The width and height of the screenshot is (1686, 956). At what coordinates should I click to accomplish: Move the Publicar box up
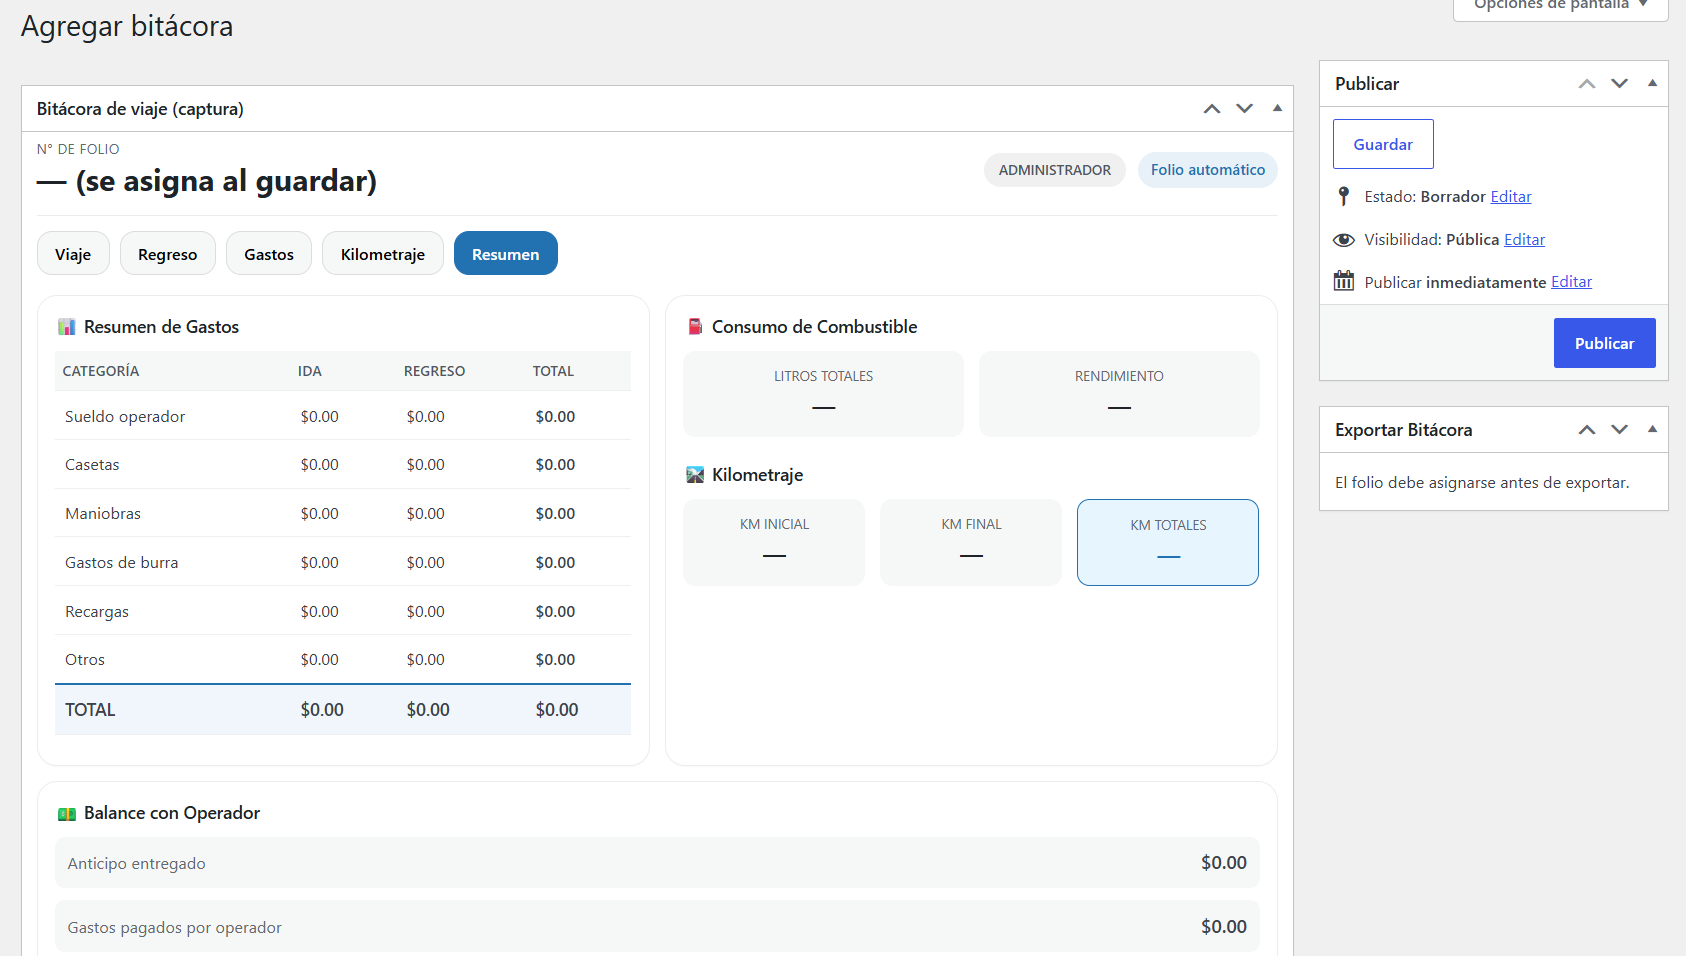coord(1587,84)
